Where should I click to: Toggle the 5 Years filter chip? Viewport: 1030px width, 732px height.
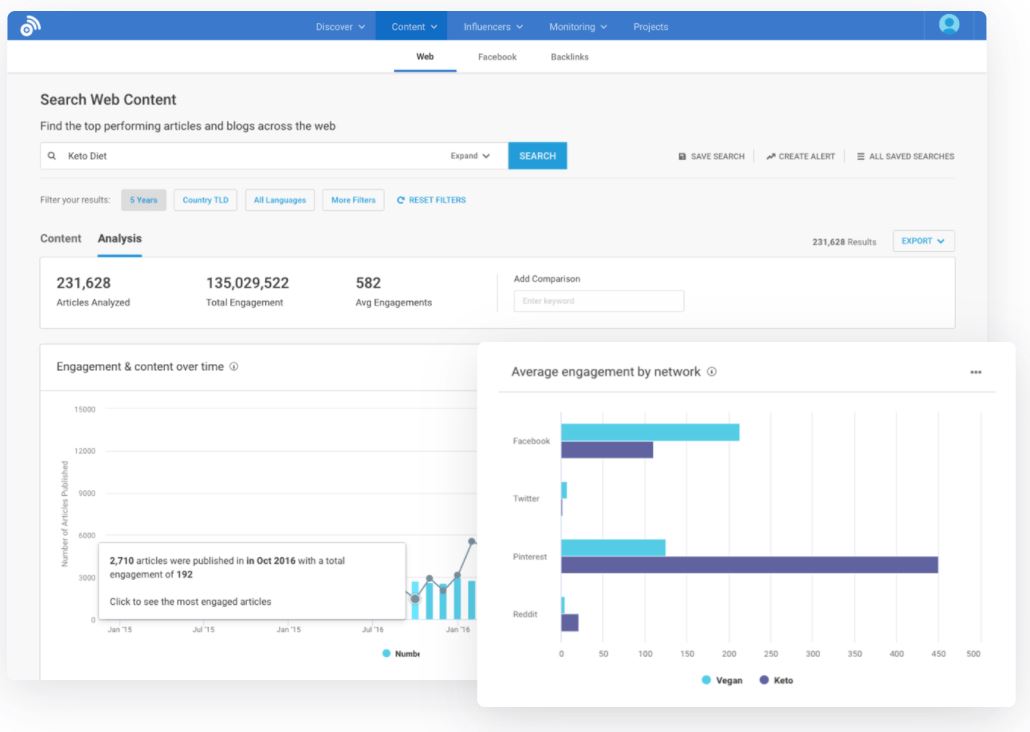144,200
